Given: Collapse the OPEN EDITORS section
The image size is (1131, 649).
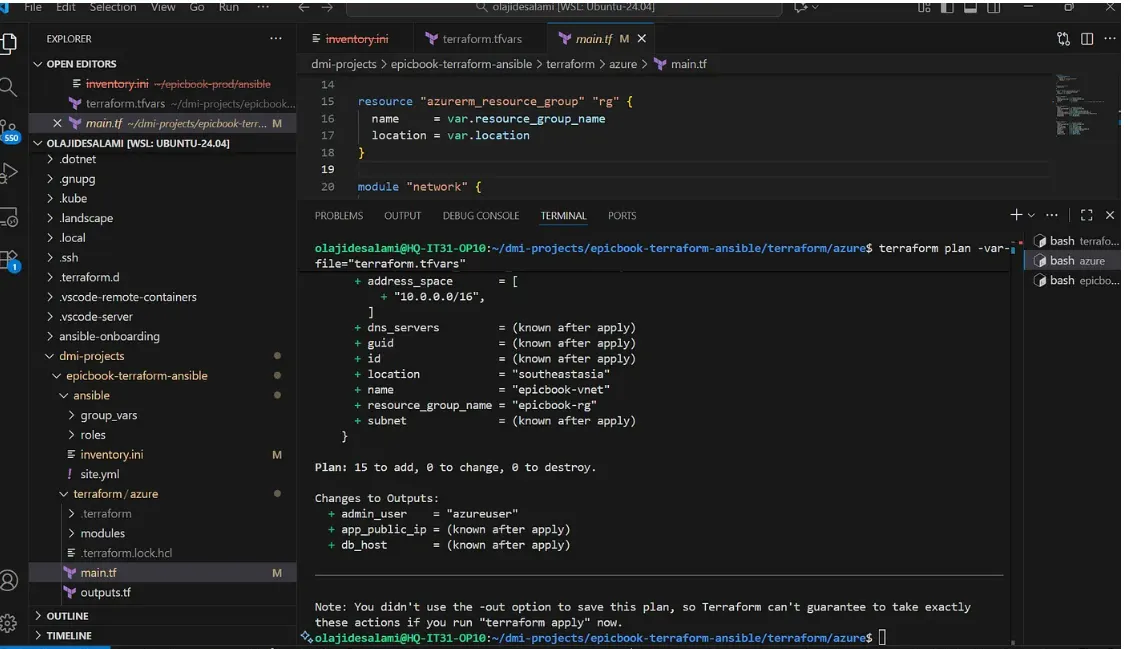Looking at the screenshot, I should click(x=78, y=64).
